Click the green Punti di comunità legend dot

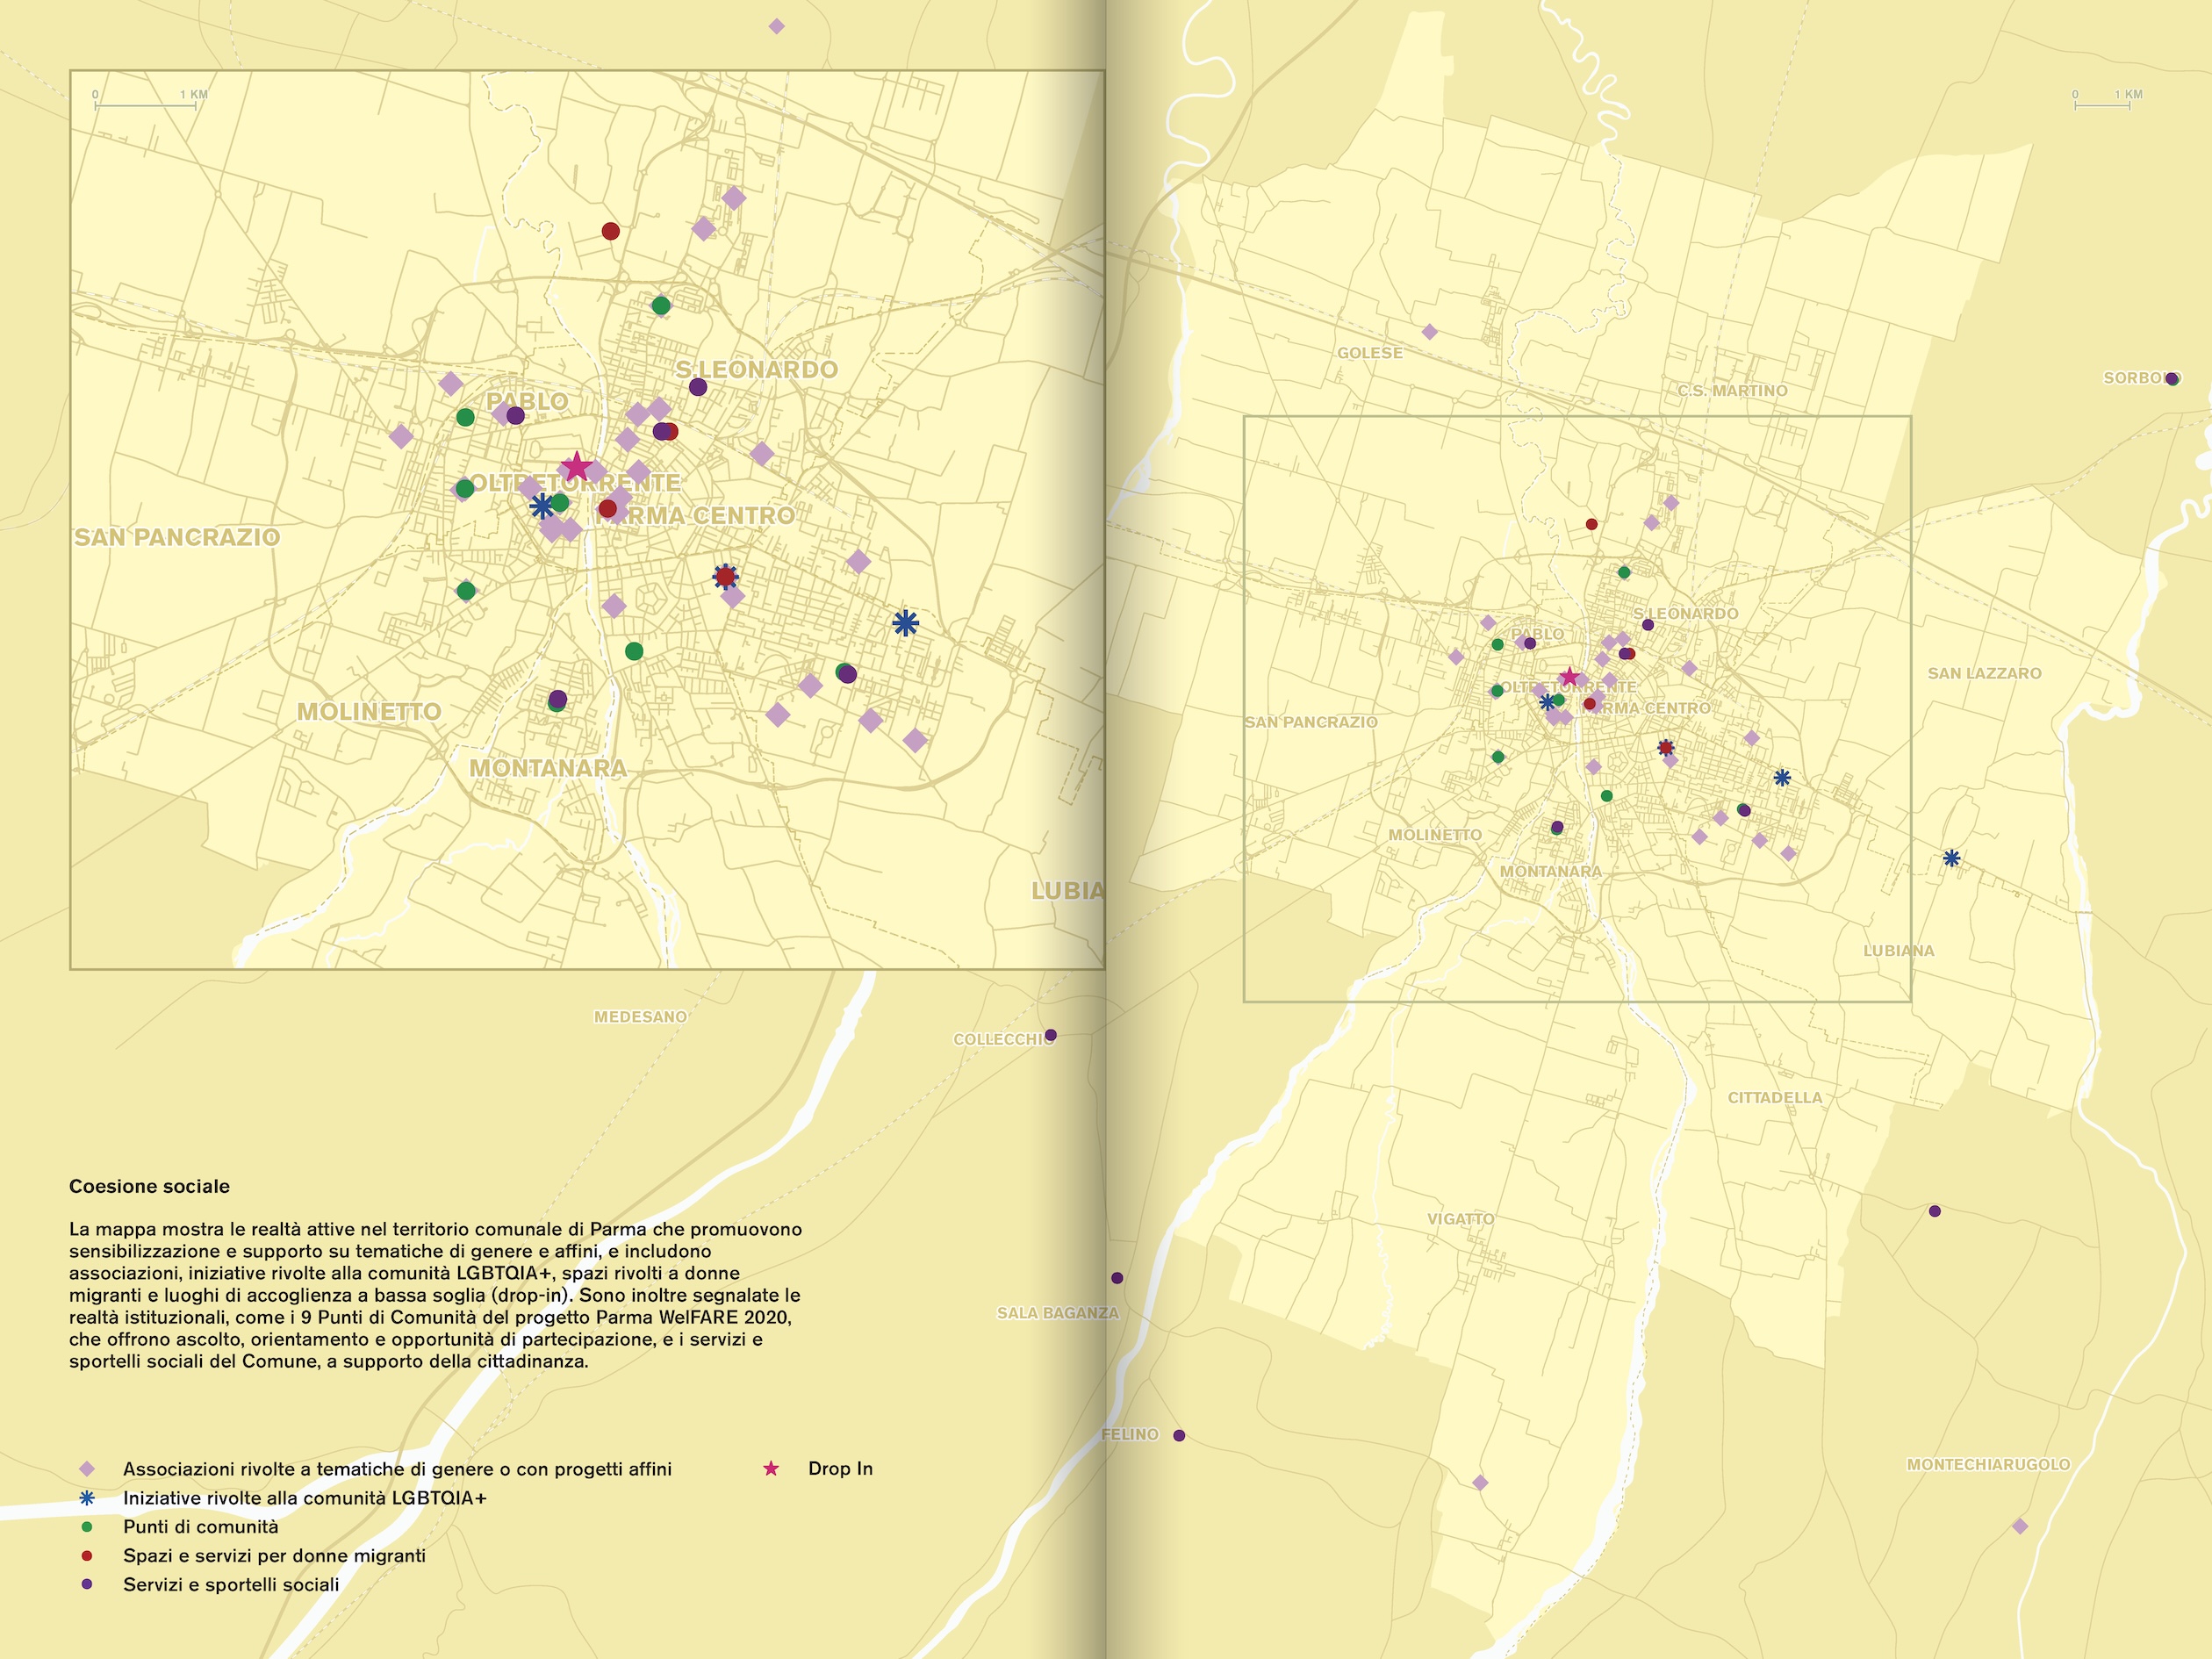pyautogui.click(x=87, y=1527)
